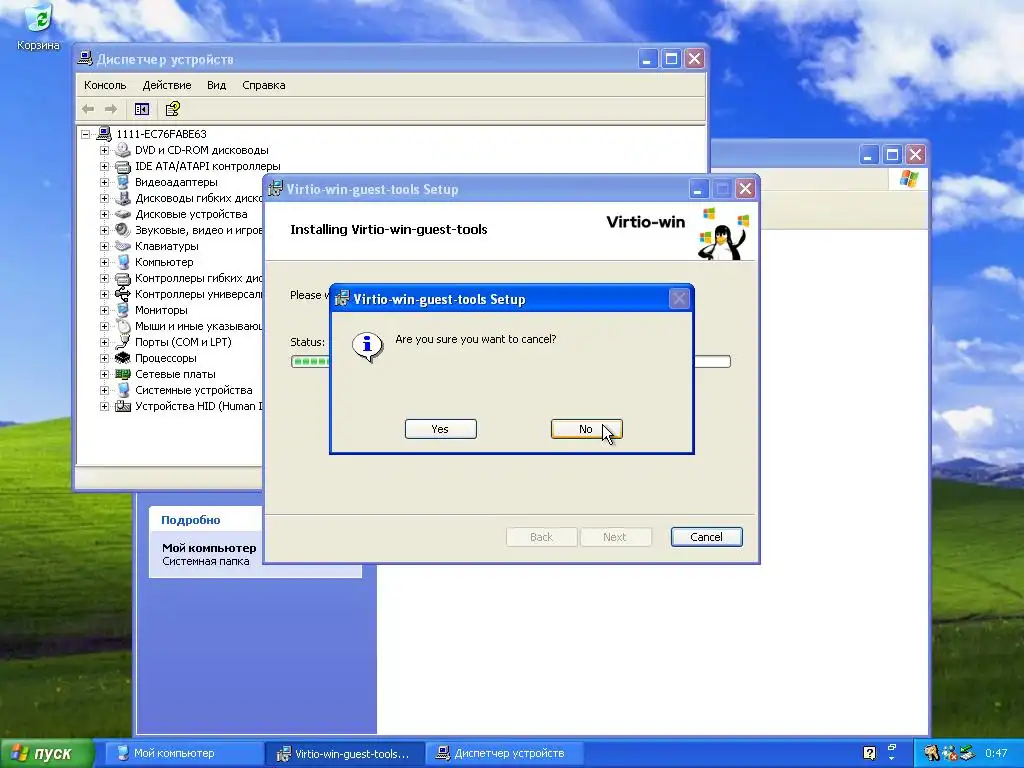Expand Компьютер node

[x=104, y=263]
